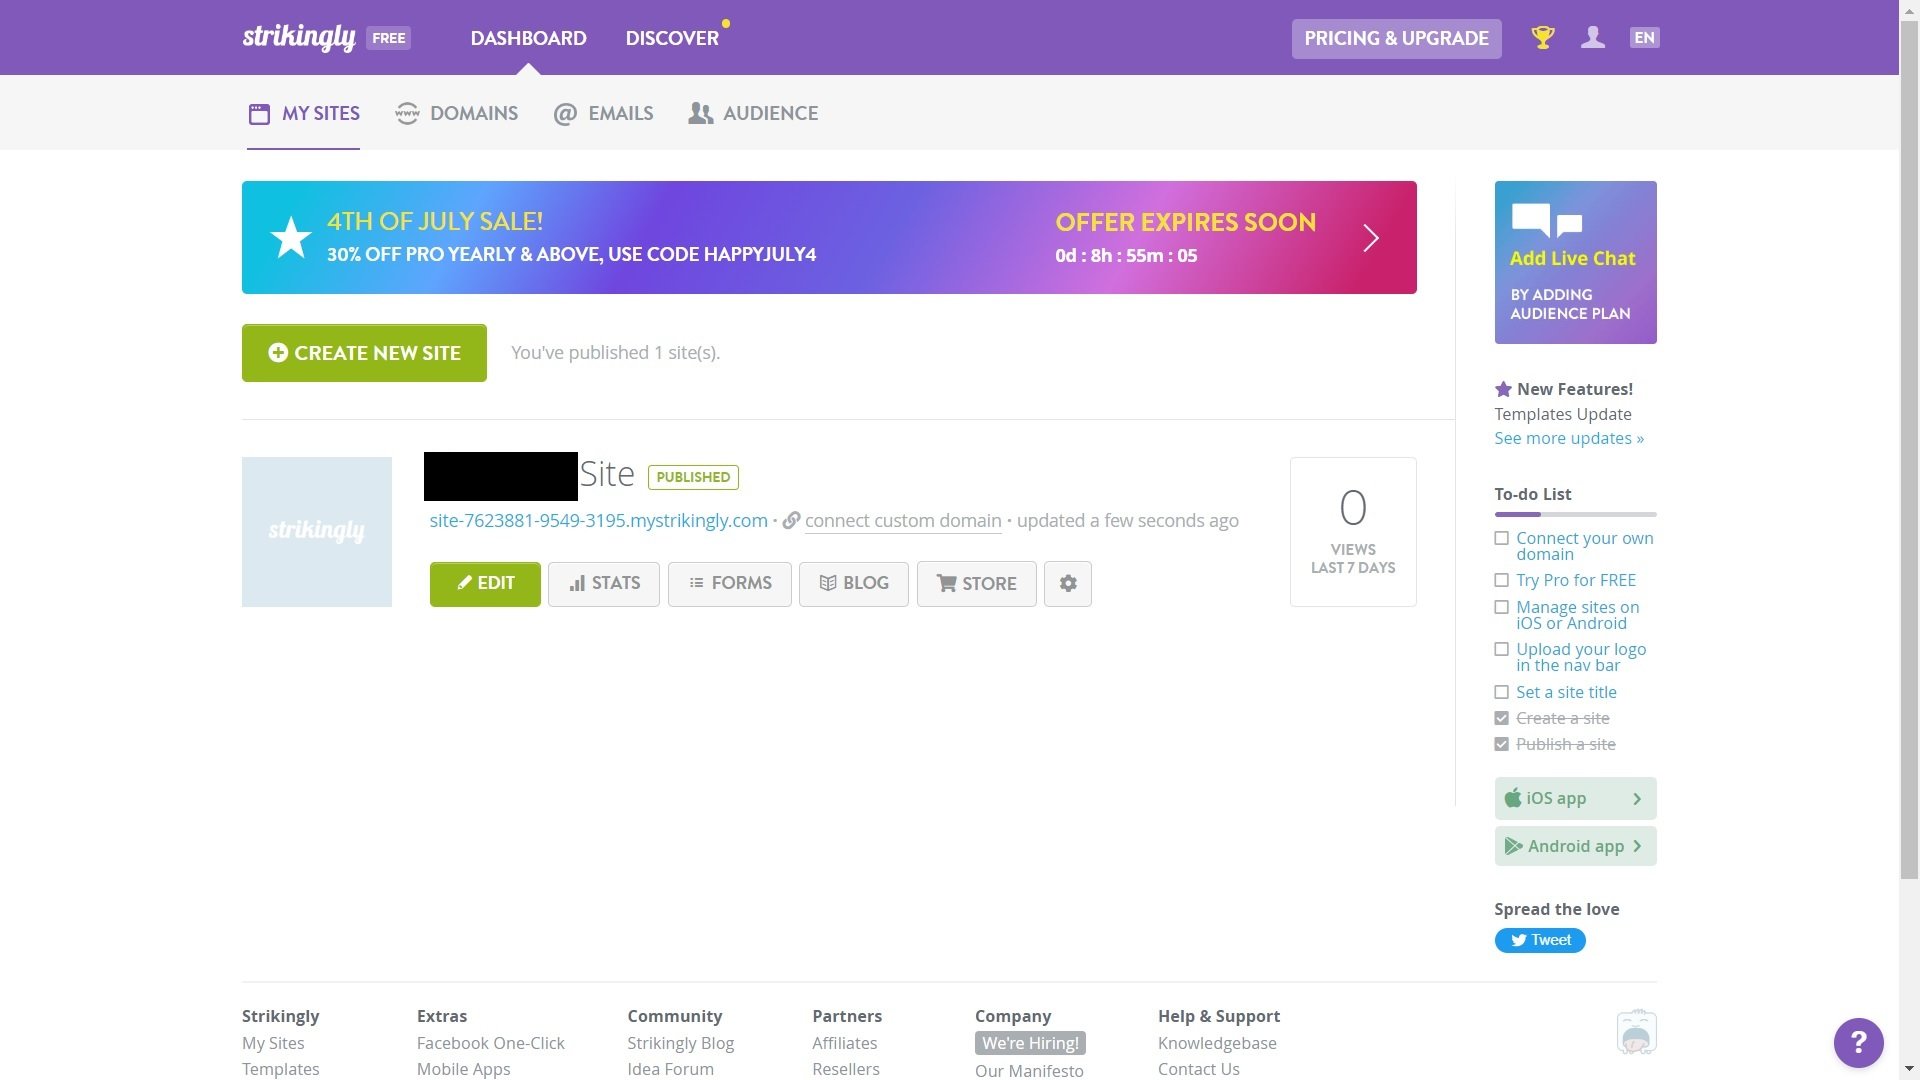Click the page vertical scrollbar
This screenshot has height=1080, width=1920.
coord(1909,450)
